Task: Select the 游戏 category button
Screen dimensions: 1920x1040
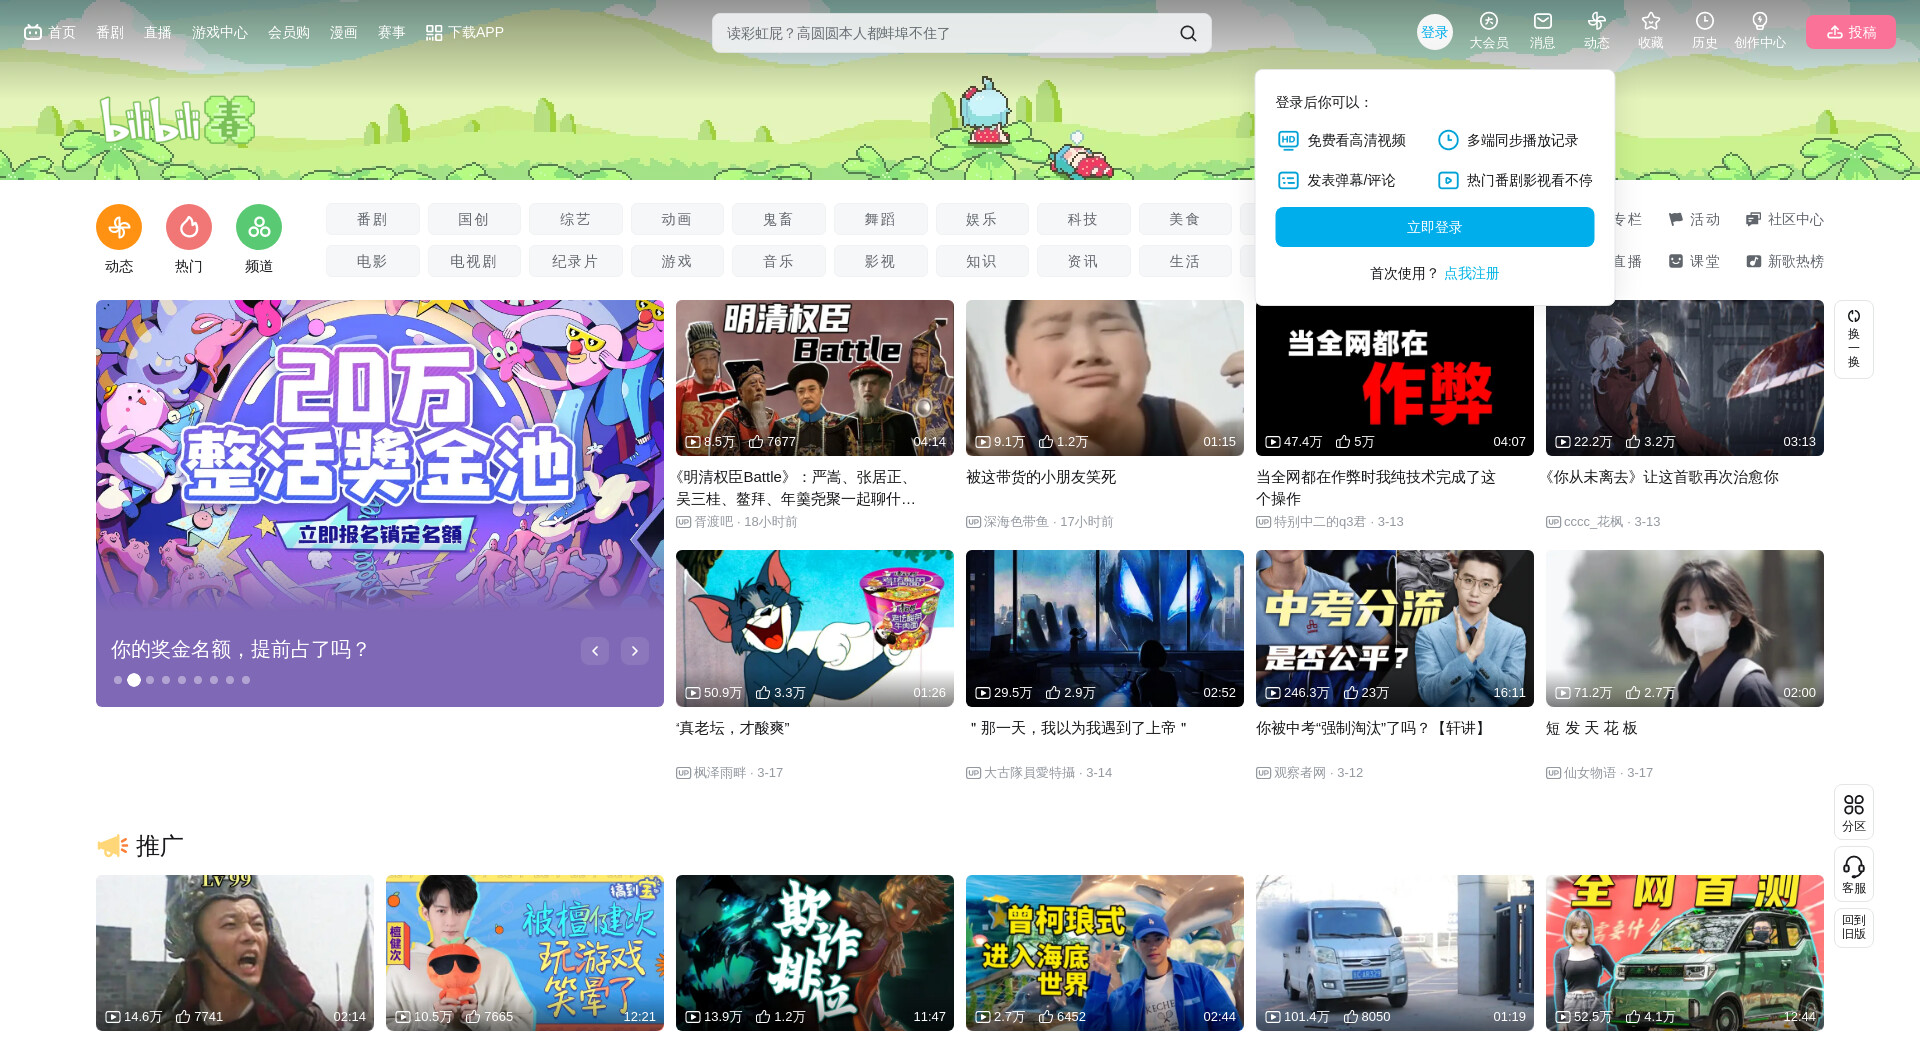Action: tap(677, 261)
